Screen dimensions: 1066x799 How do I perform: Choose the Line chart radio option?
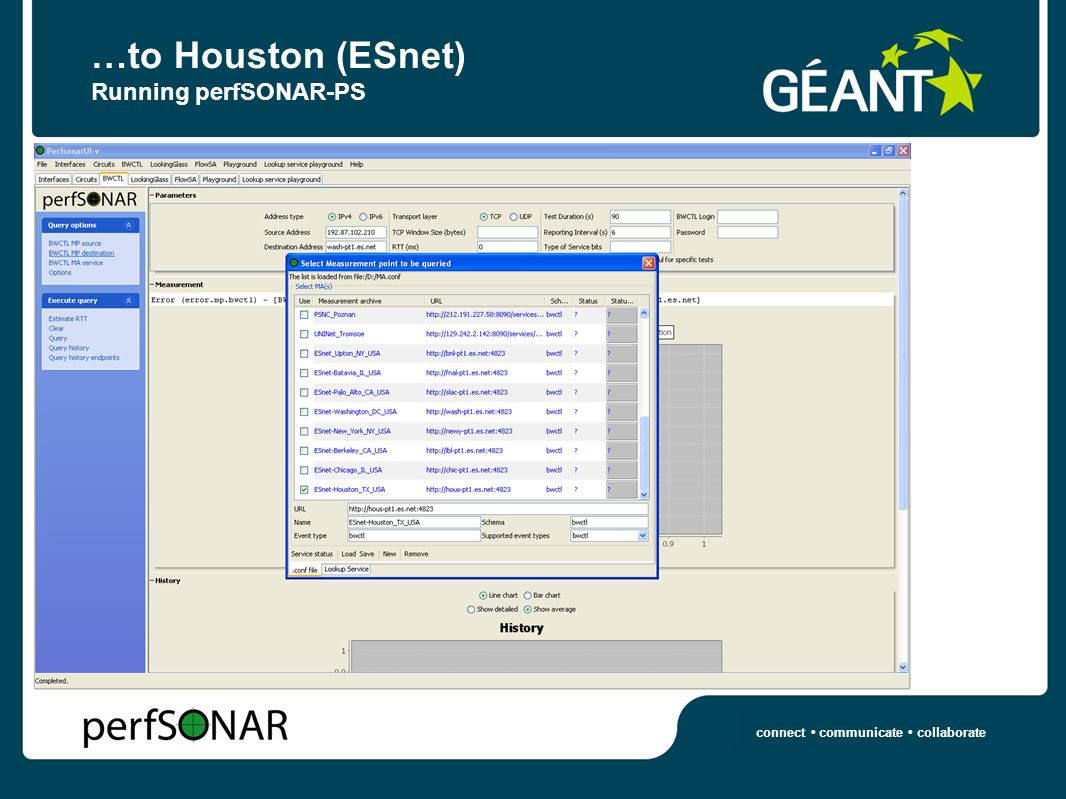coord(483,596)
